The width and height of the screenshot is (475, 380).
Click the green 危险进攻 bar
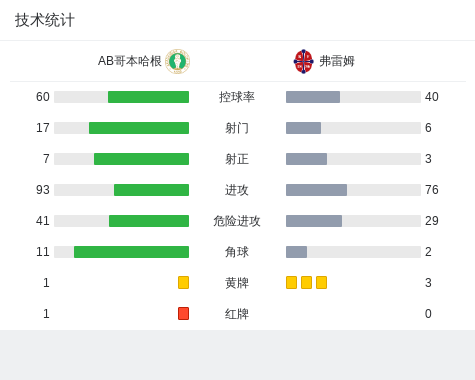click(149, 221)
